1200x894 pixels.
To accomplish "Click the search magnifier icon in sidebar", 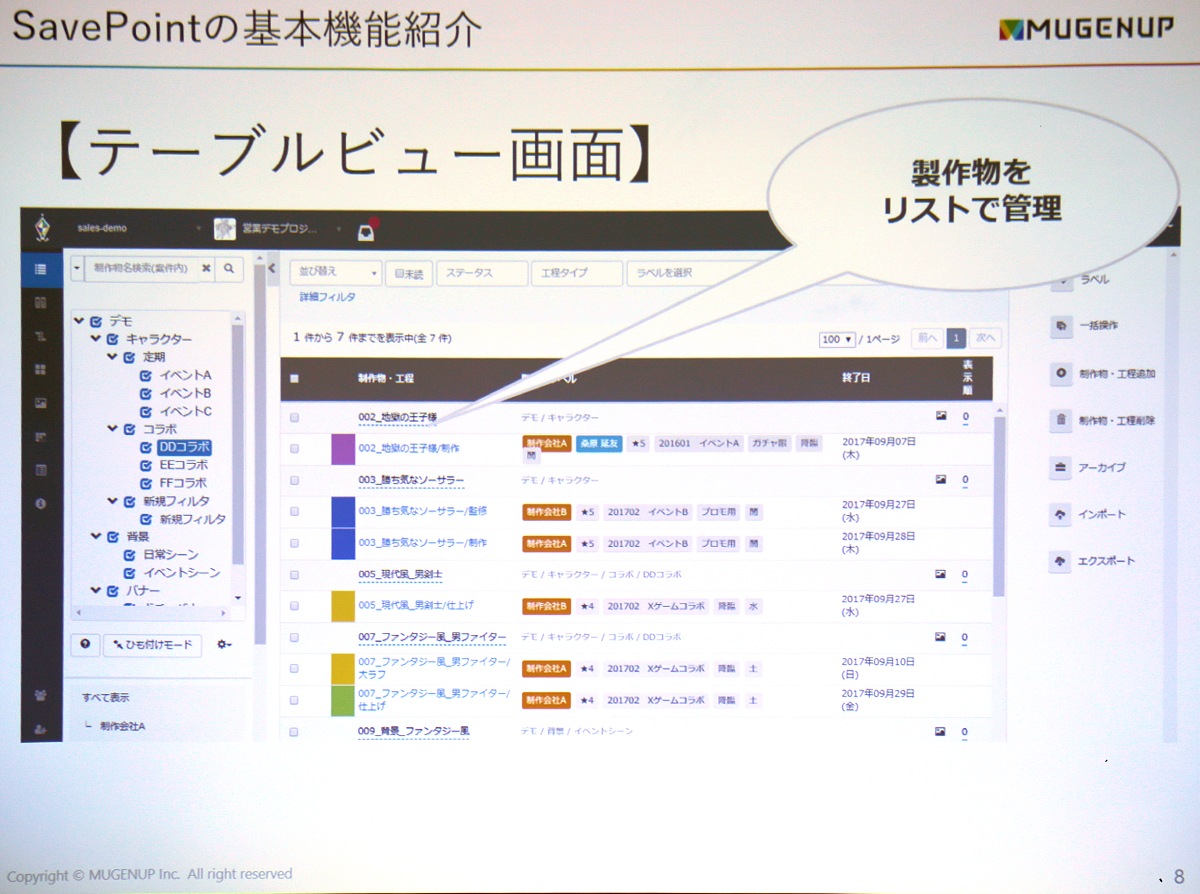I will click(x=229, y=268).
